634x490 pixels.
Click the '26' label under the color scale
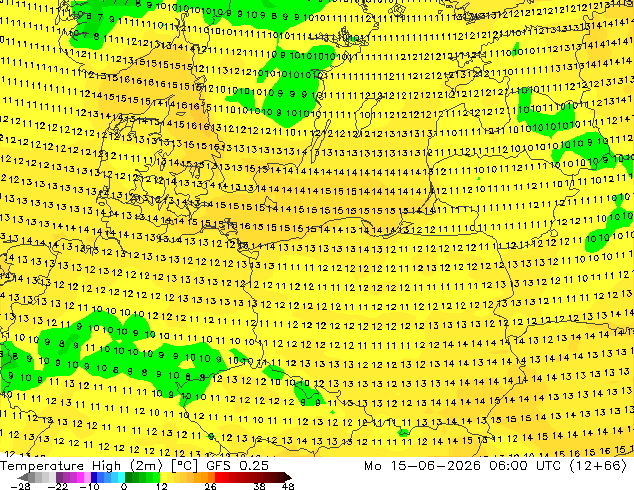[x=210, y=486]
